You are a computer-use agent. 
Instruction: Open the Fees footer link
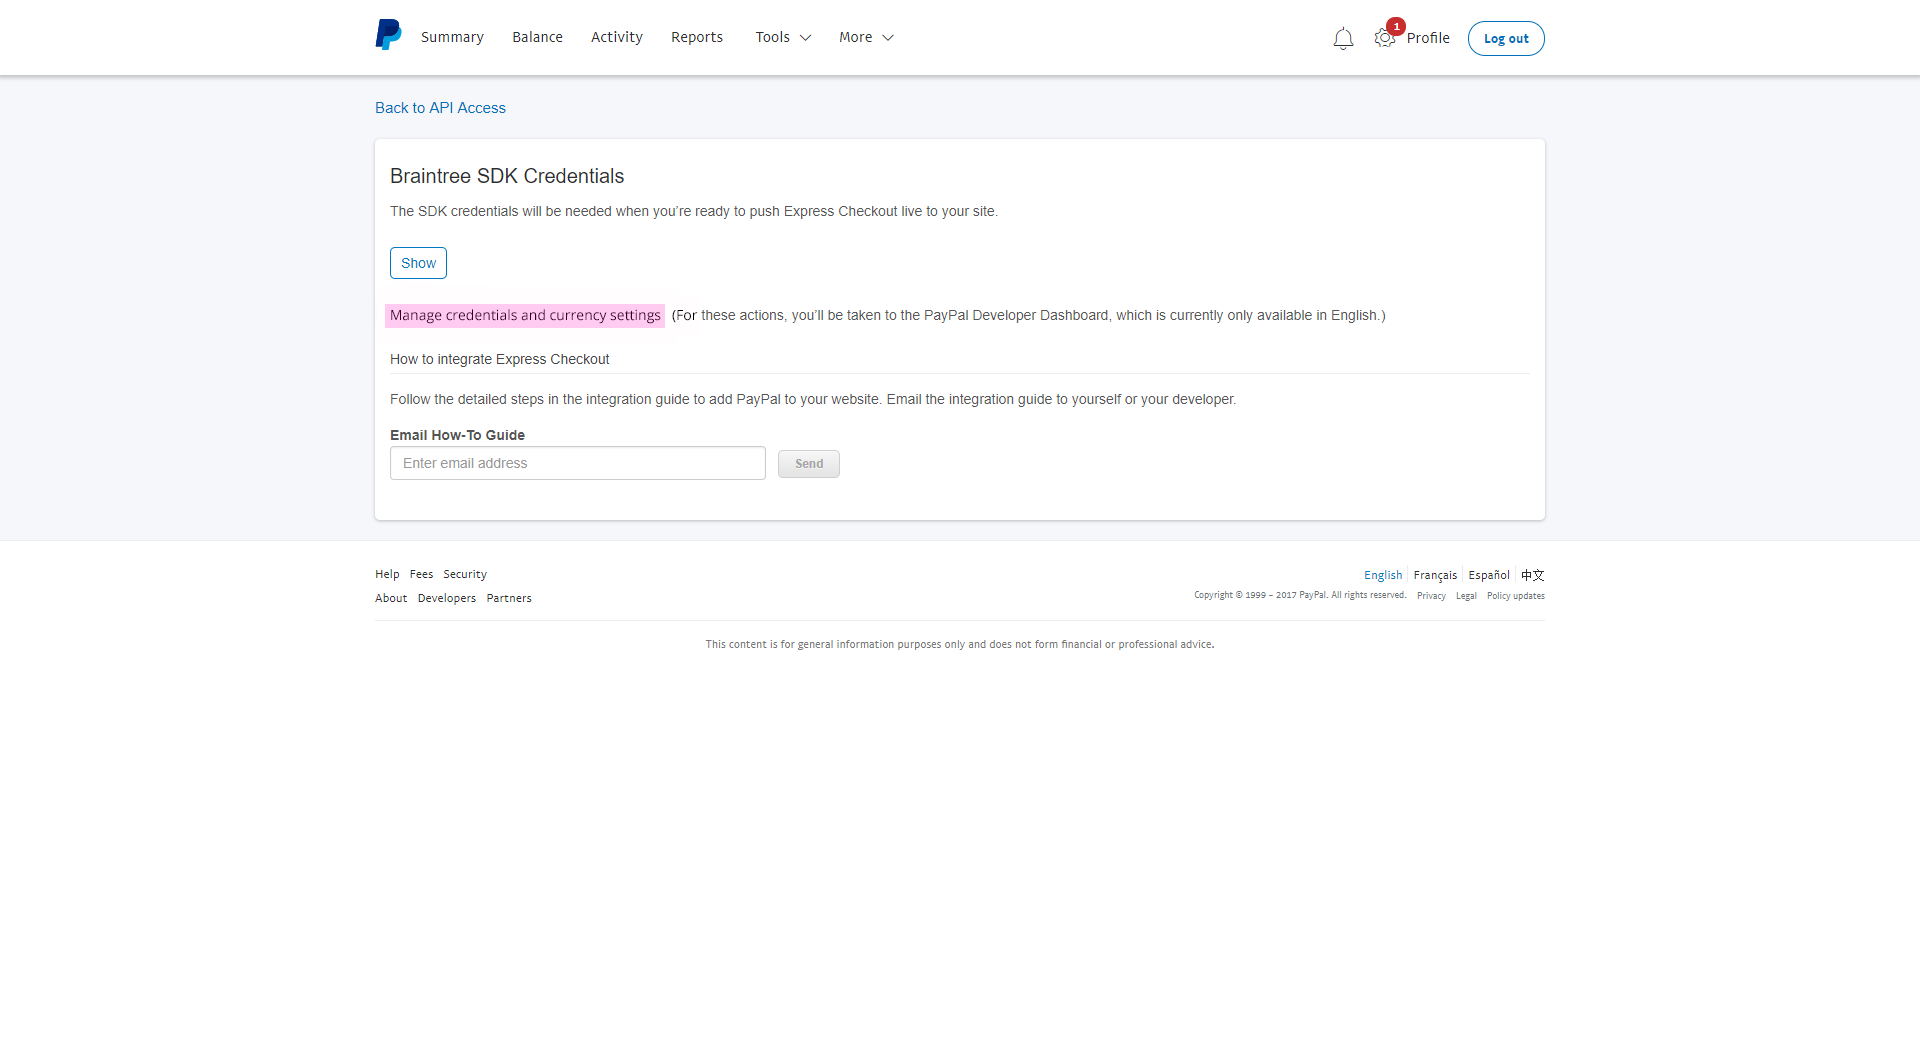pyautogui.click(x=421, y=574)
